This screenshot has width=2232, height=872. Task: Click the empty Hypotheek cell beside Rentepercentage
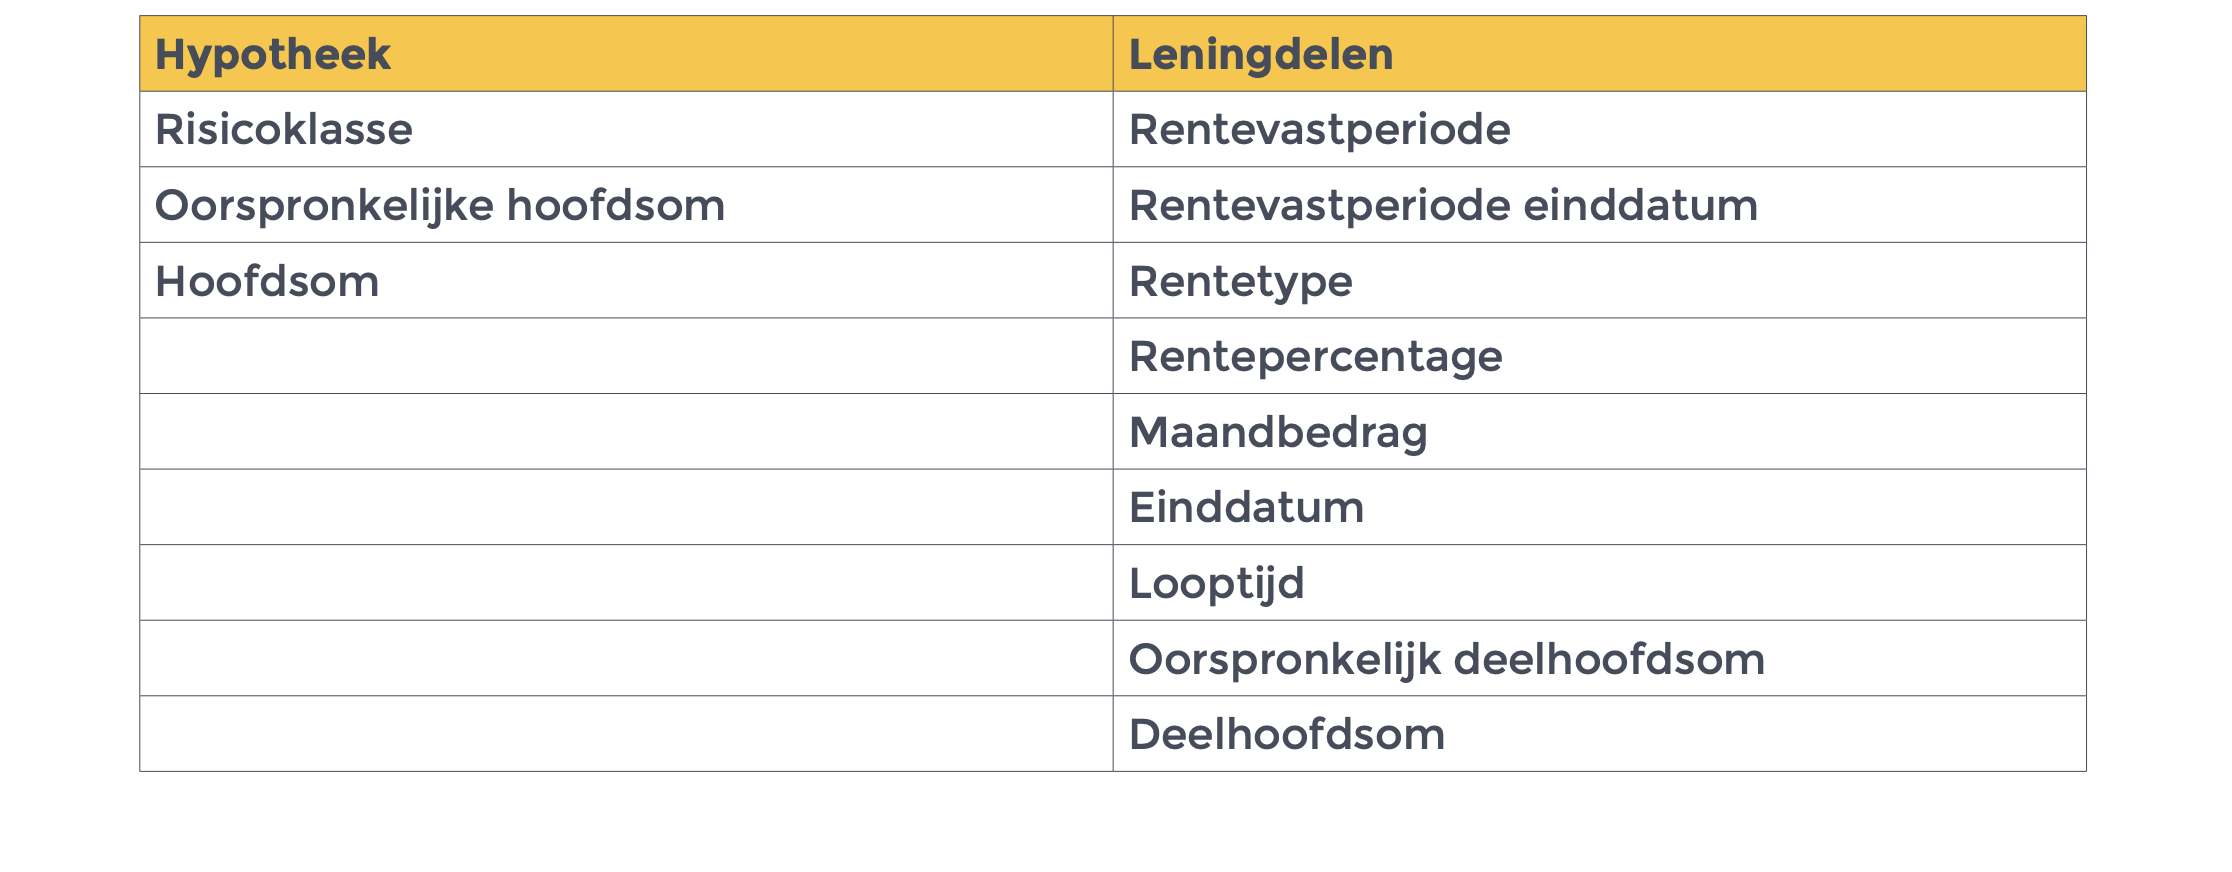tap(626, 356)
